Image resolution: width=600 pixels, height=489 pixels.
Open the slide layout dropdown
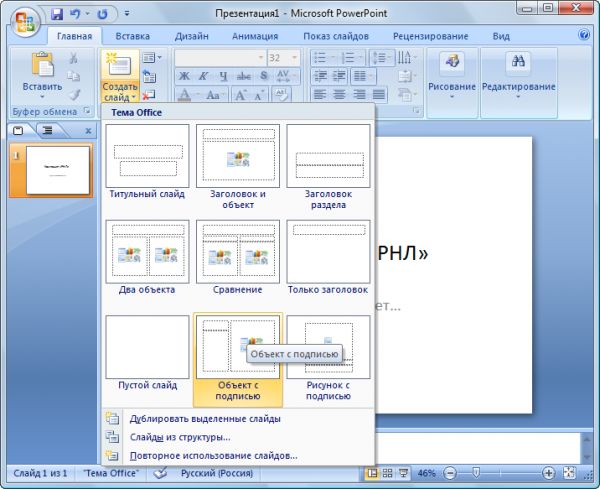(152, 58)
